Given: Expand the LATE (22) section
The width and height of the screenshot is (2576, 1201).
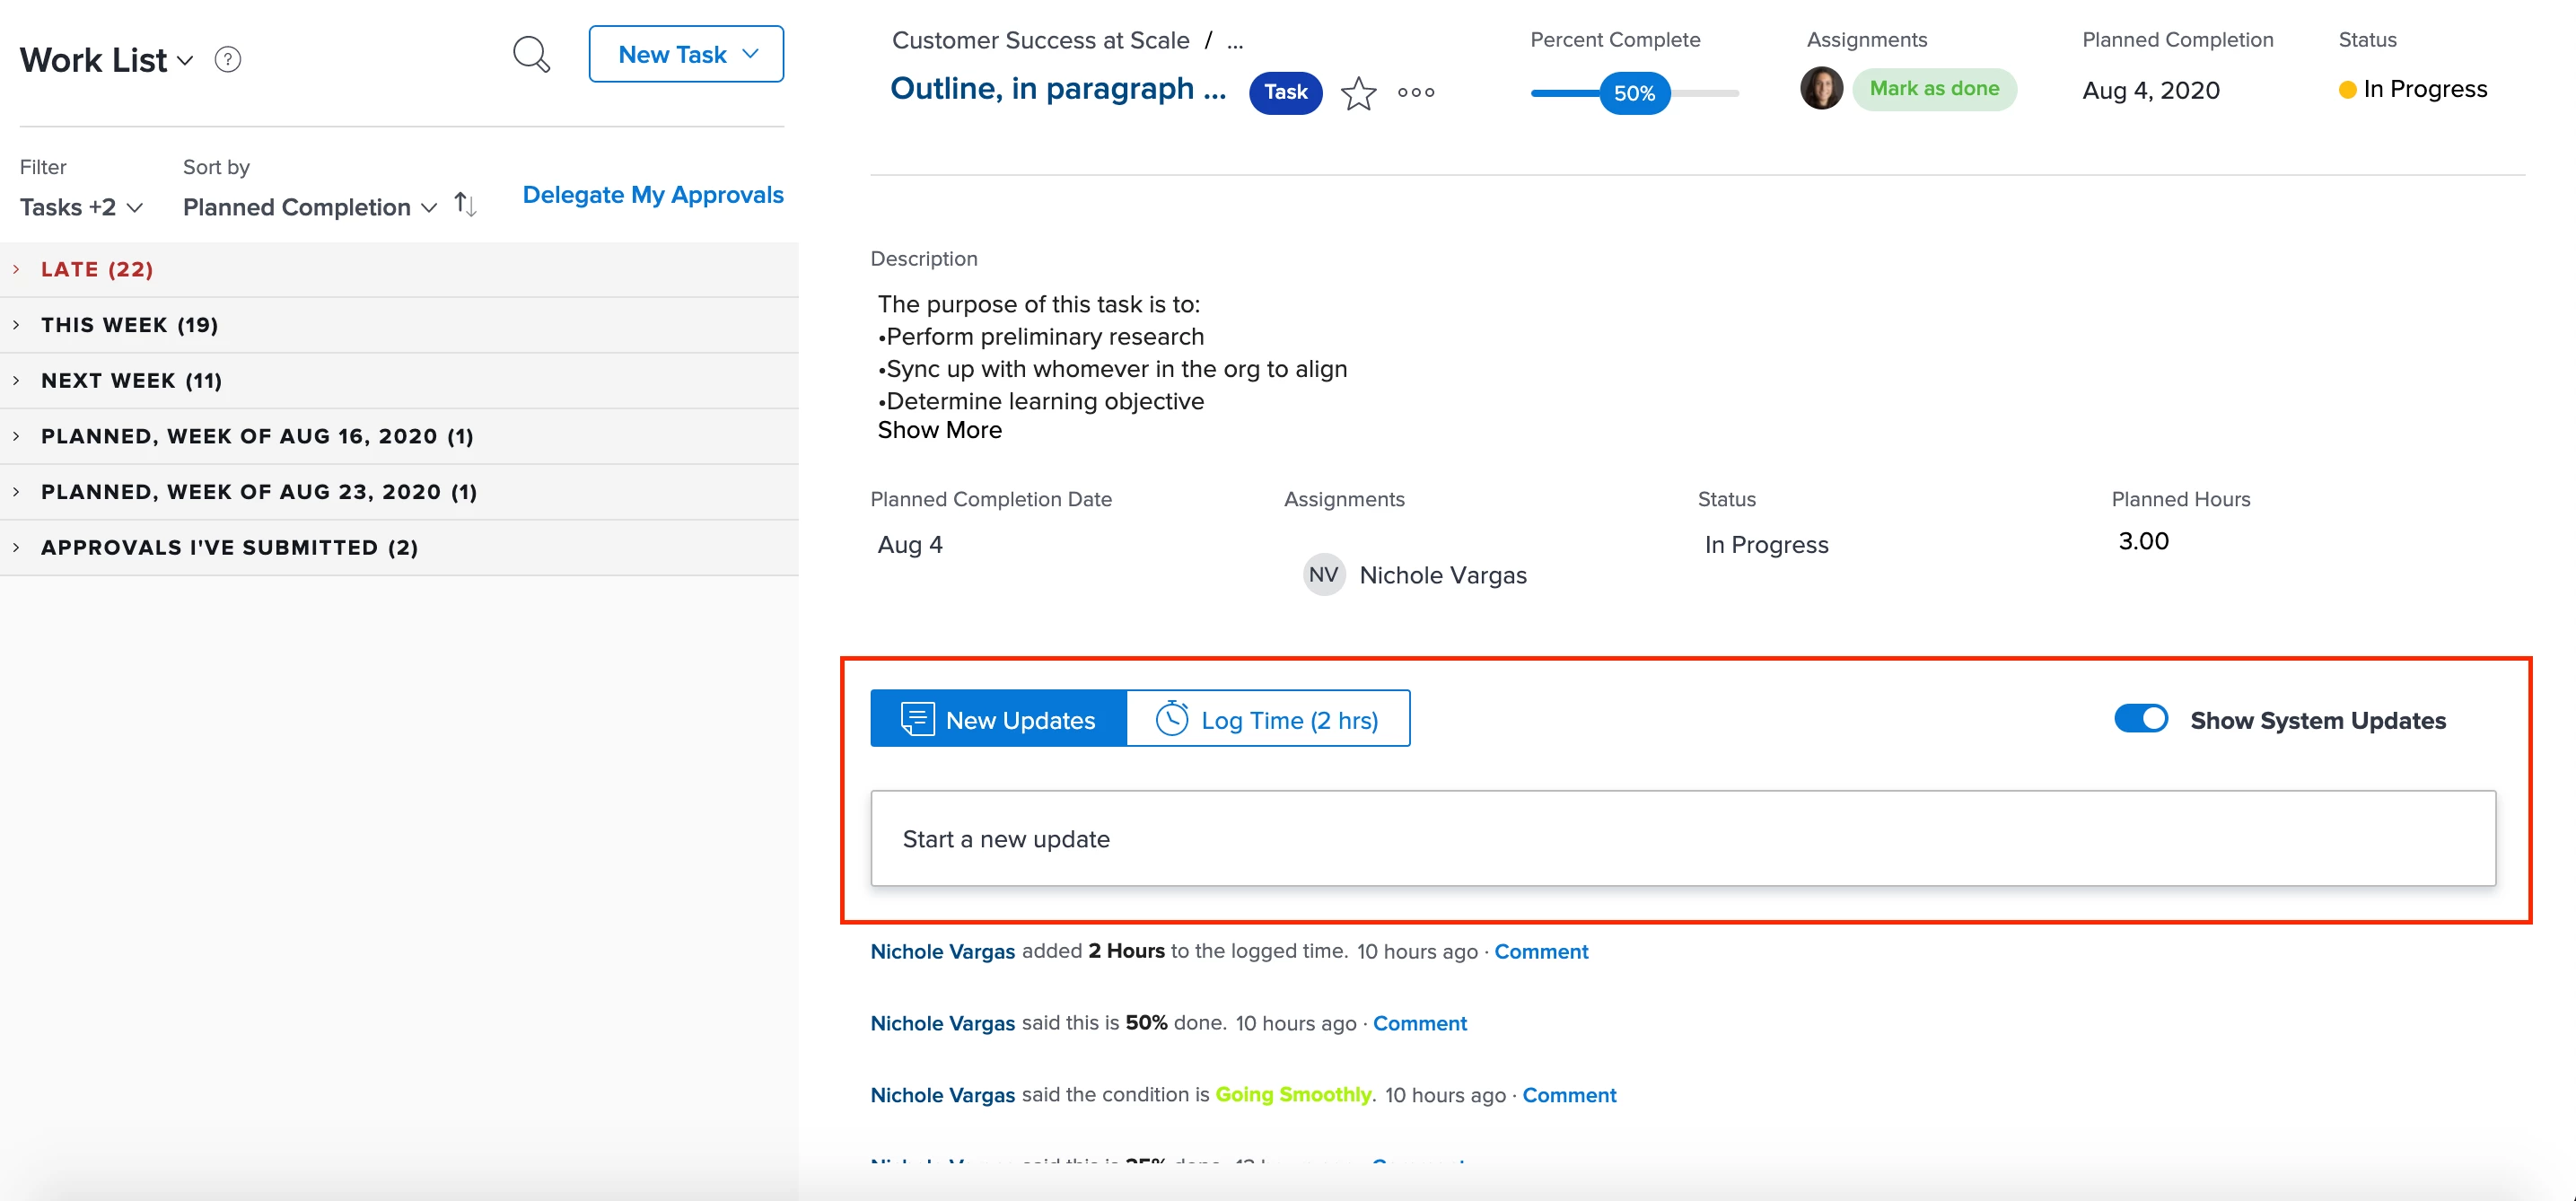Looking at the screenshot, I should (97, 269).
